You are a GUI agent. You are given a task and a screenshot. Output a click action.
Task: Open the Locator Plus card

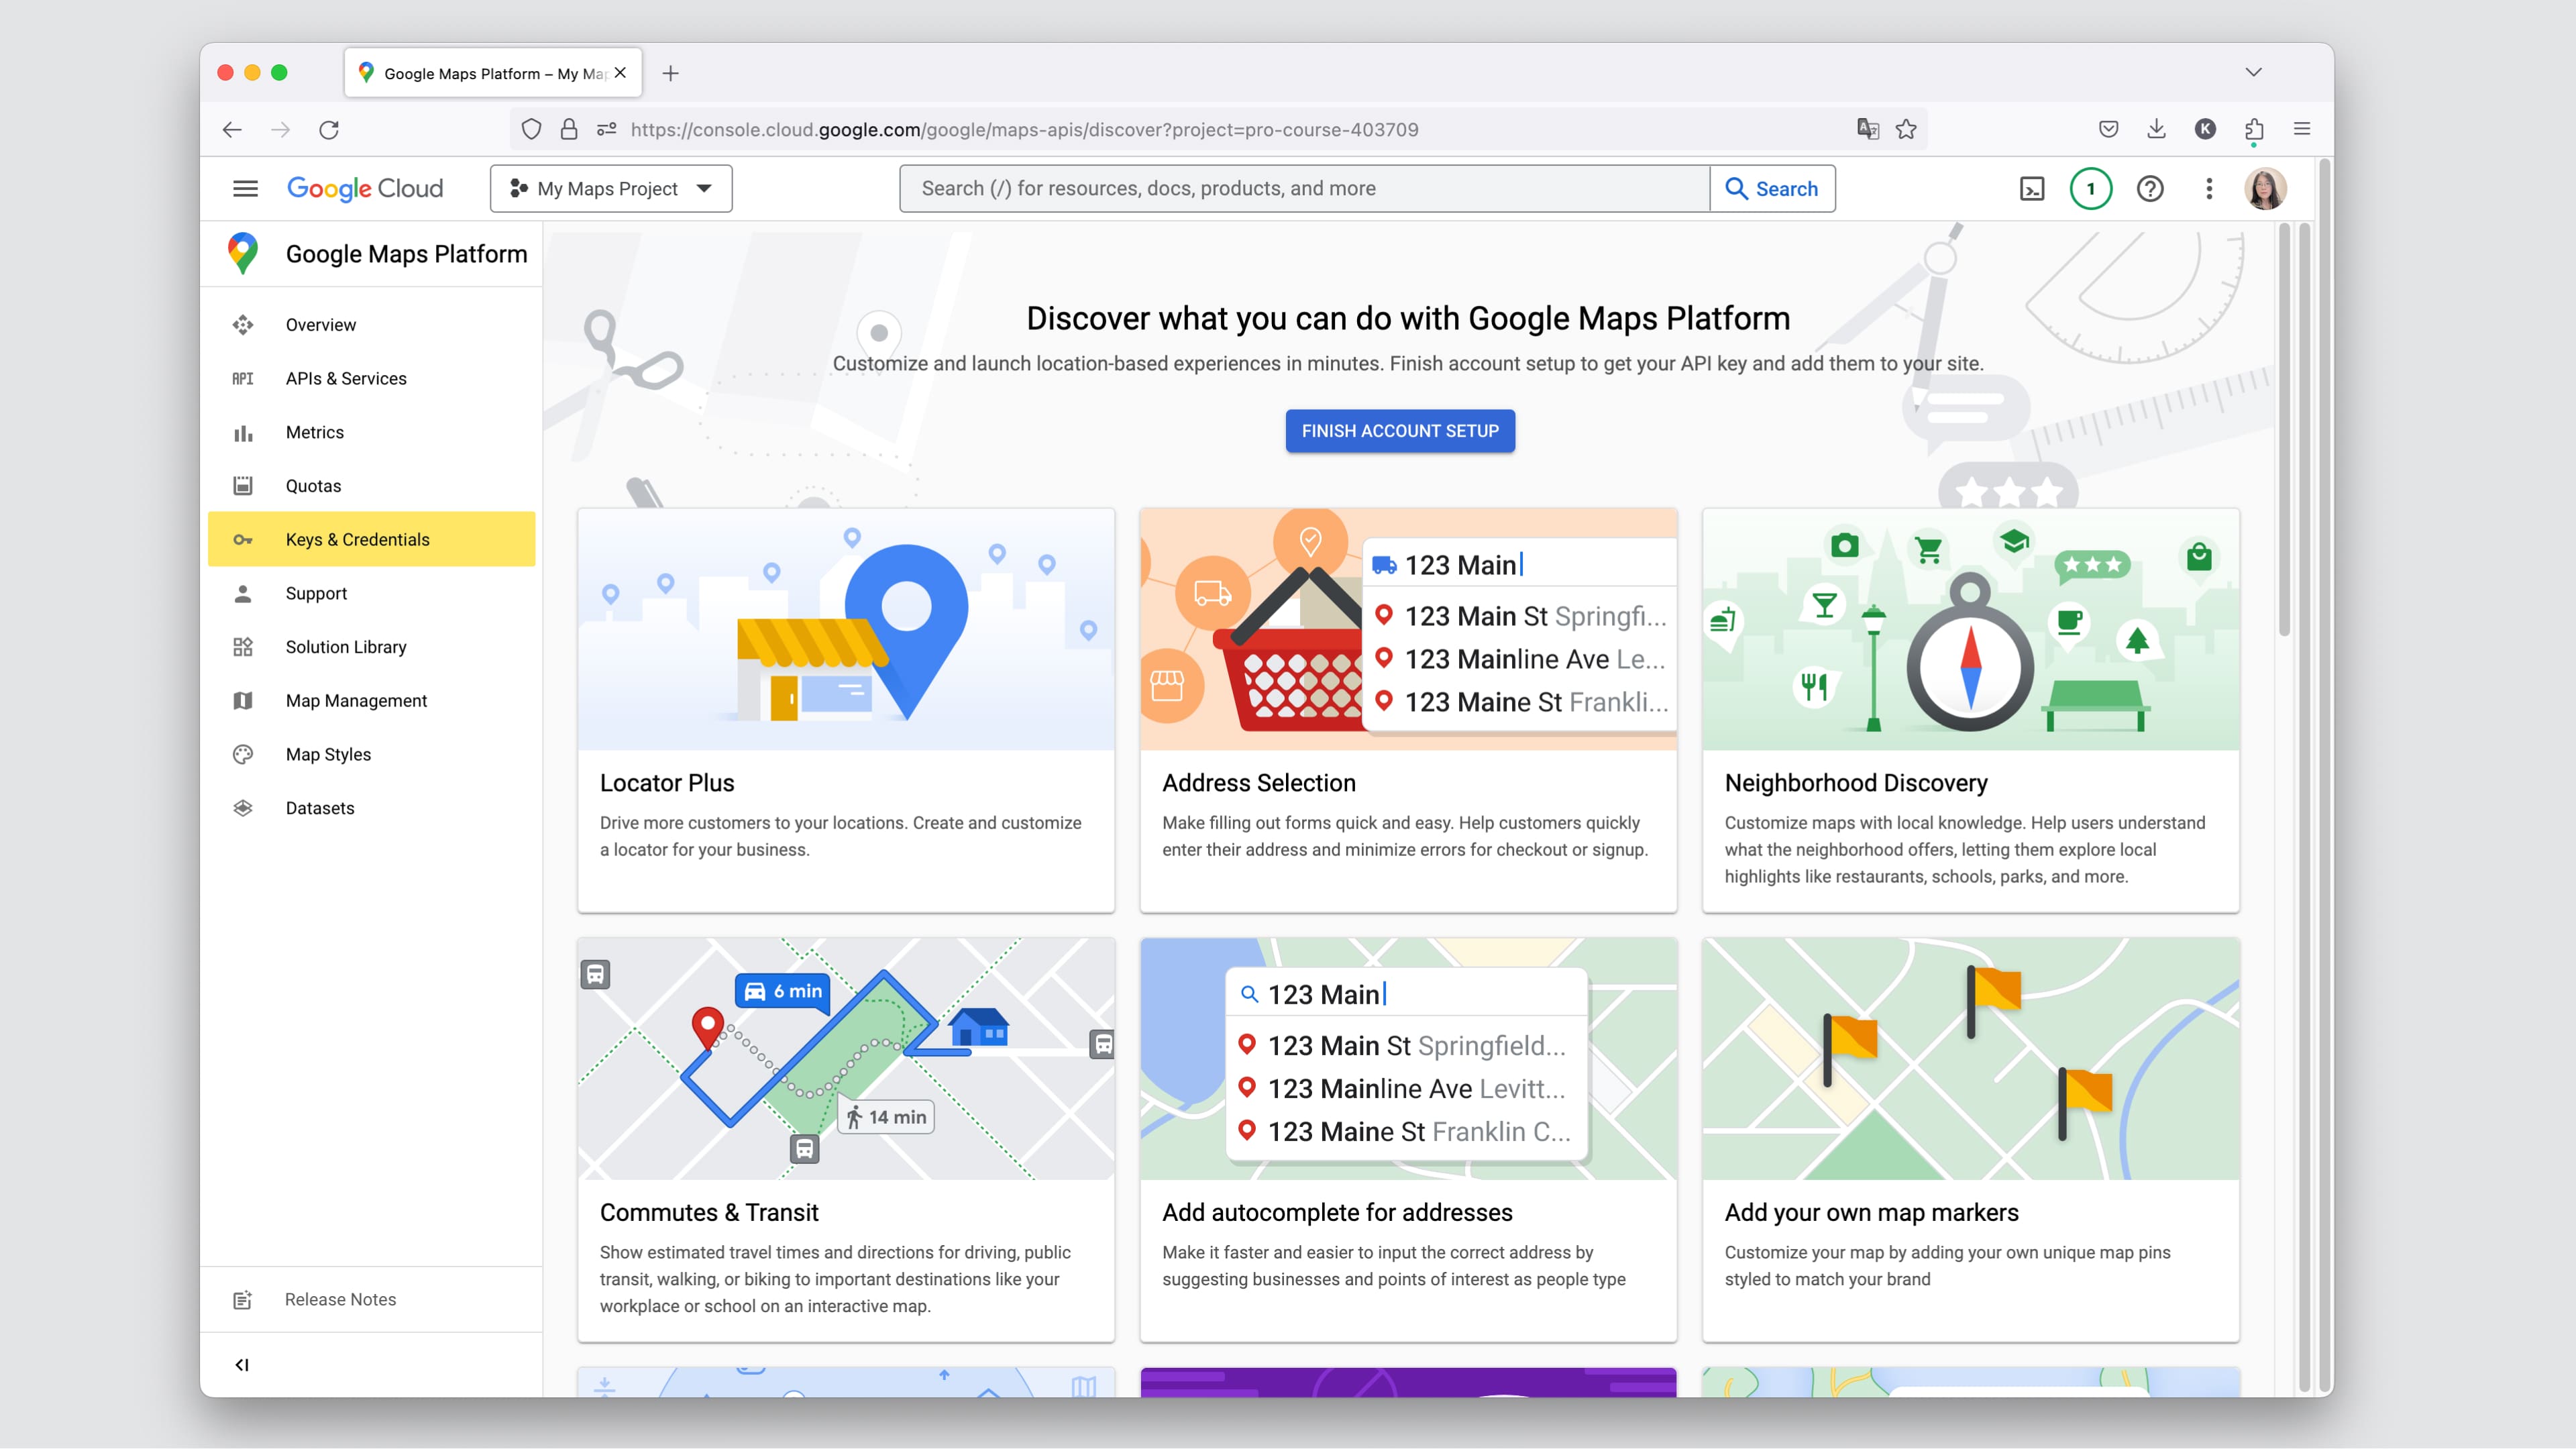click(x=846, y=710)
